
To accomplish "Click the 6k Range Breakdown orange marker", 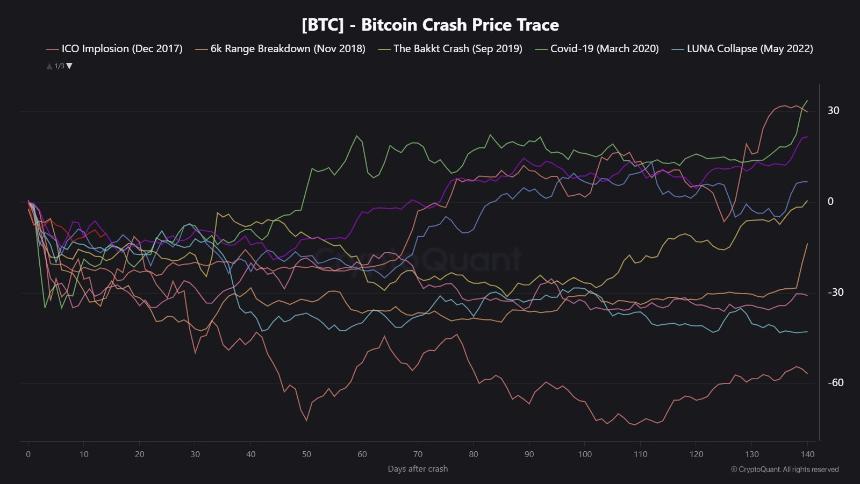I will coord(200,48).
